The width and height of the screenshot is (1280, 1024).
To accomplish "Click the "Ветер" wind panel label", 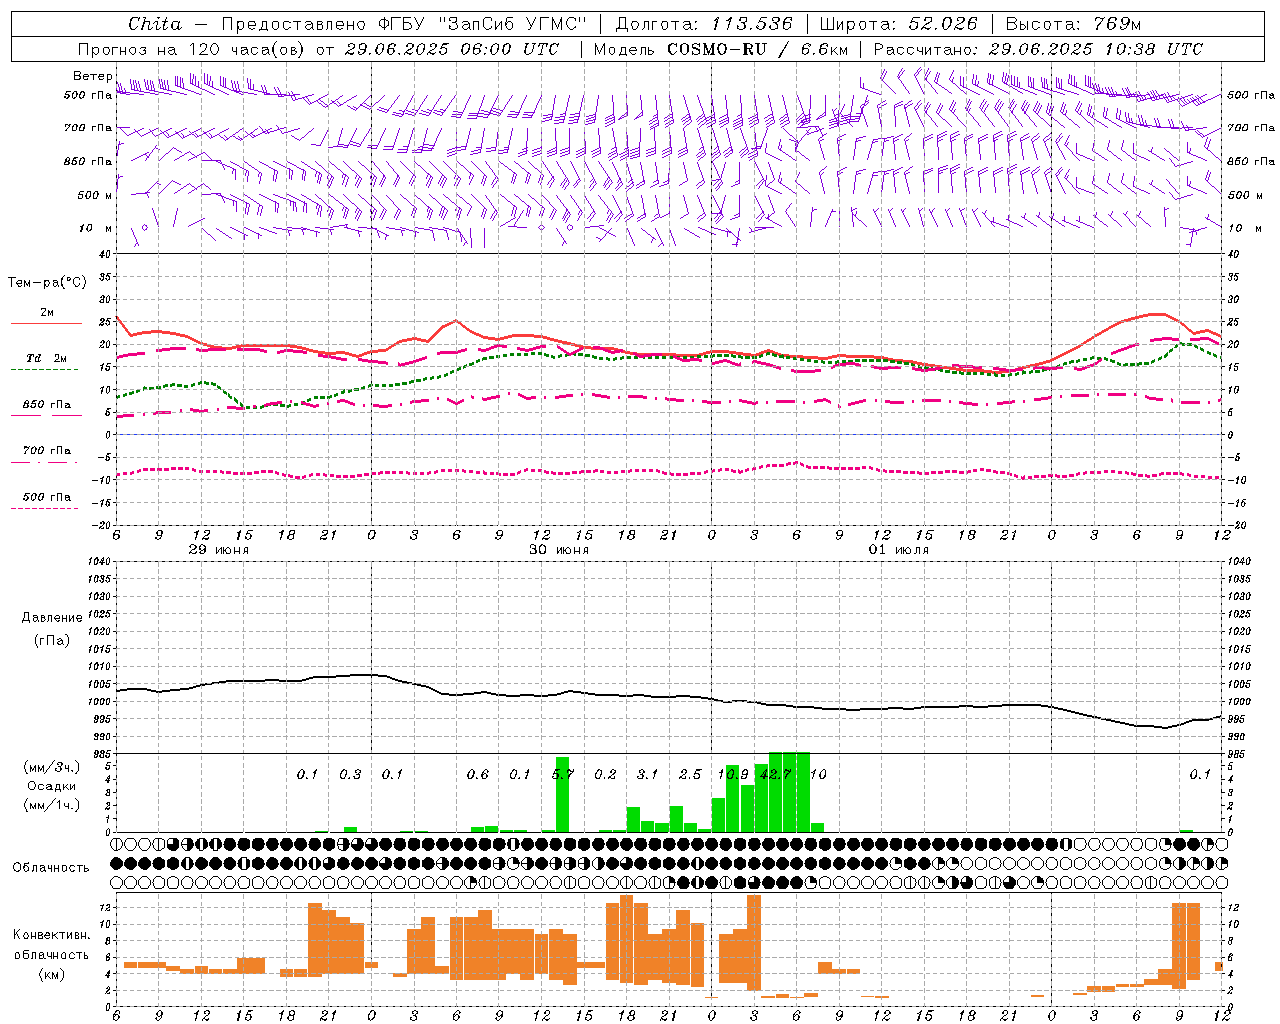I will coord(92,76).
